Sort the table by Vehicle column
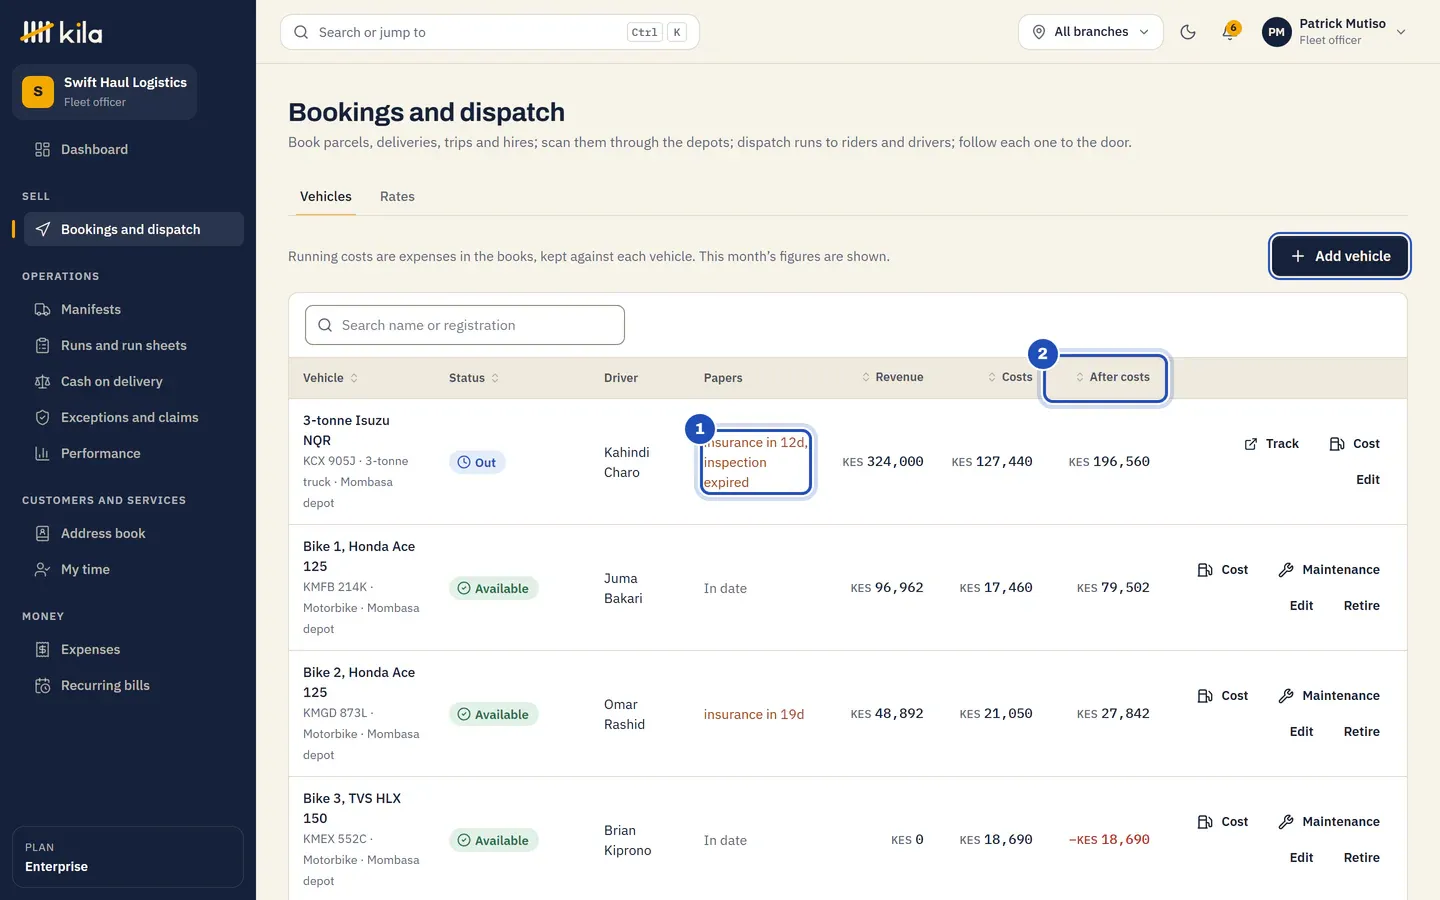This screenshot has height=900, width=1440. tap(330, 378)
